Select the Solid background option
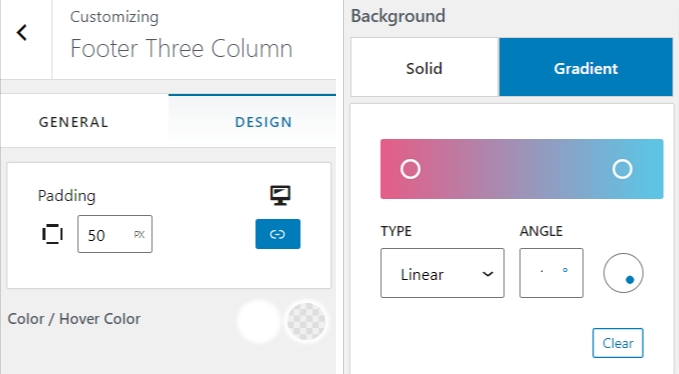Screen dimensions: 679x374 (x=424, y=68)
